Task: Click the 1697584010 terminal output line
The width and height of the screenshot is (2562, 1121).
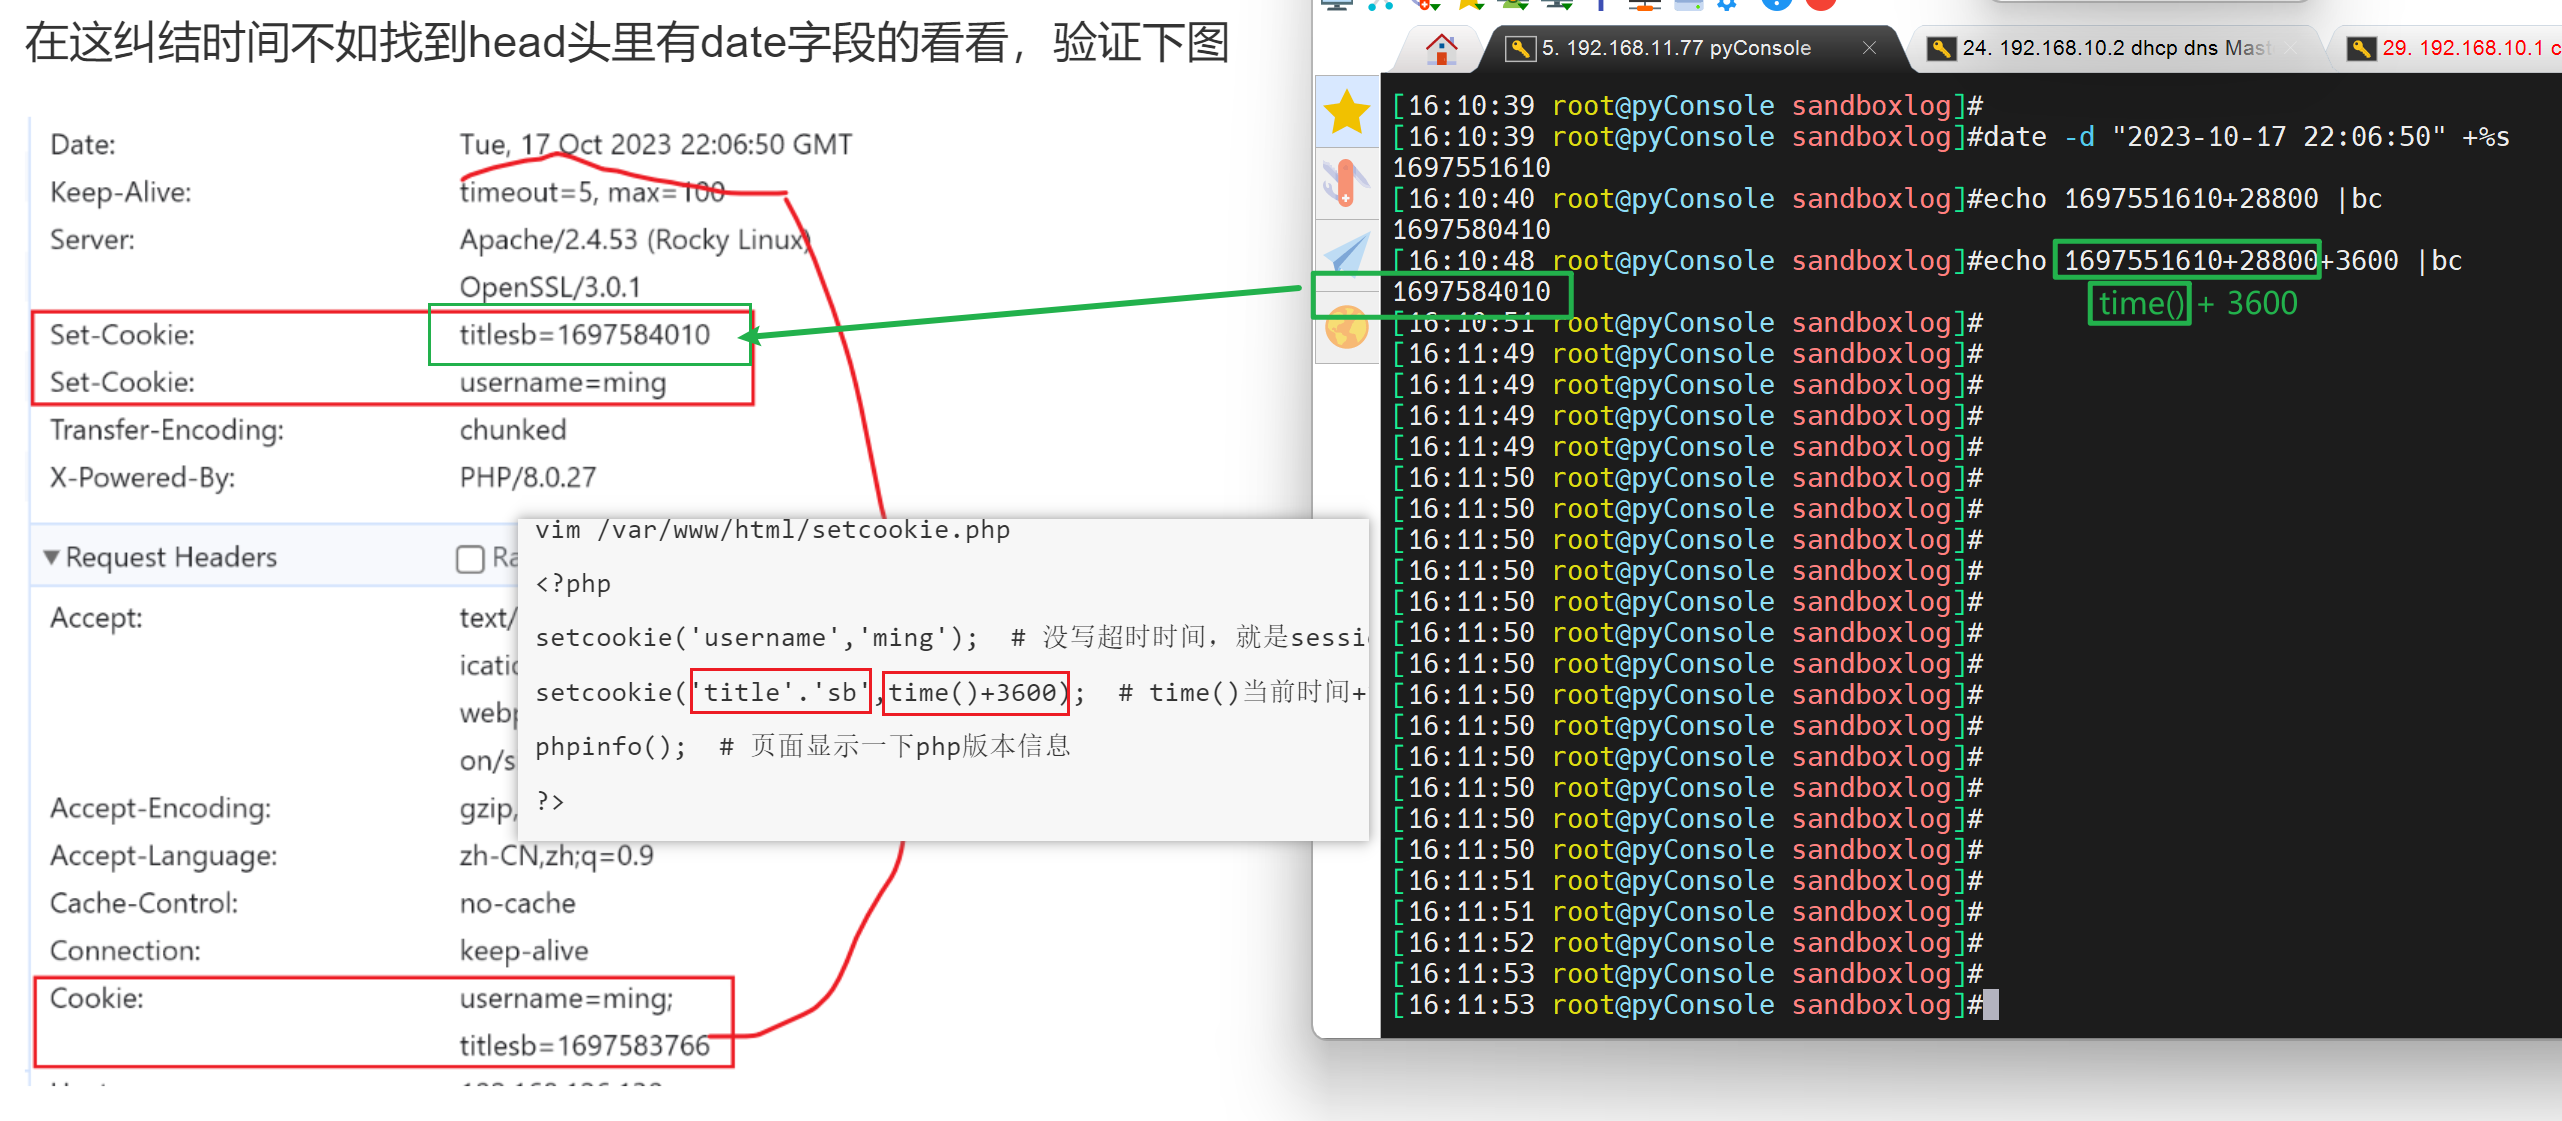Action: 1471,292
